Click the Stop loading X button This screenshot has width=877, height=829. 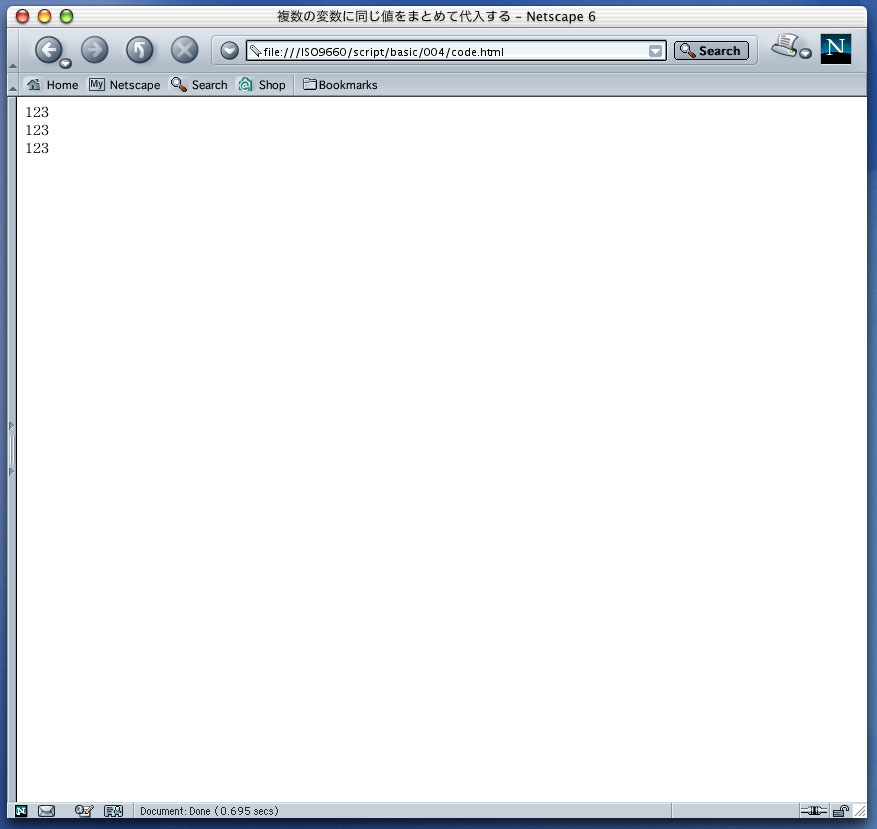(184, 50)
